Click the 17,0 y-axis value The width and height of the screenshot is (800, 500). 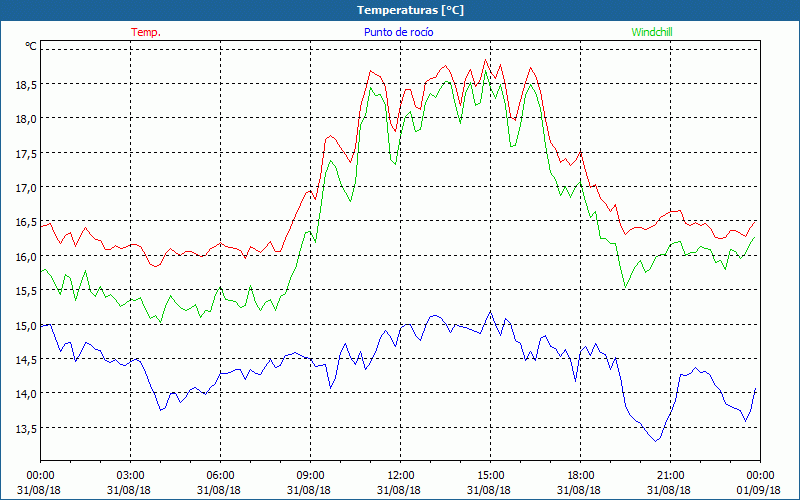coord(26,188)
